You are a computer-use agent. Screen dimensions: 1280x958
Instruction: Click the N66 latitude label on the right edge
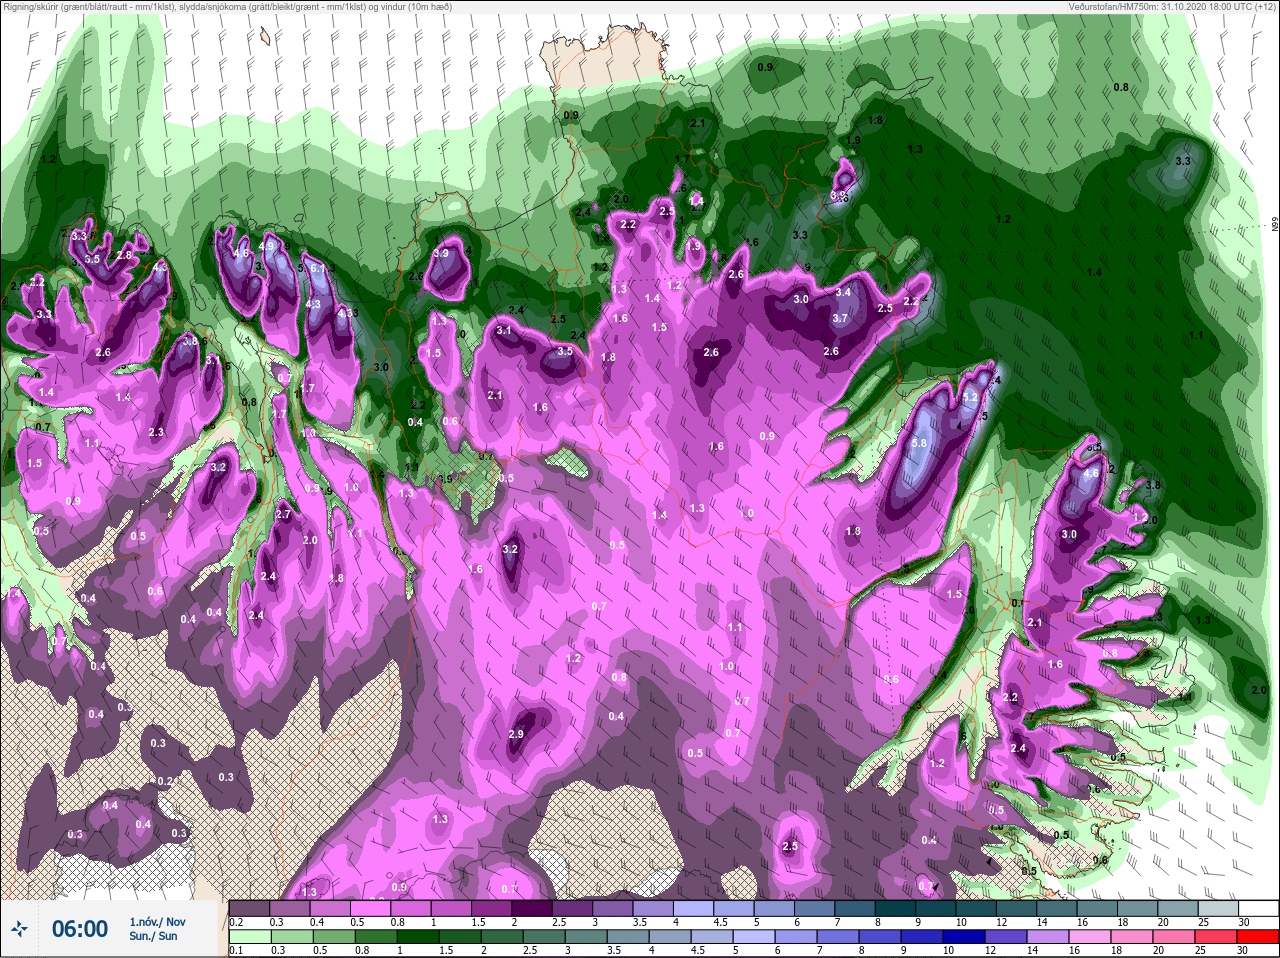point(1274,225)
